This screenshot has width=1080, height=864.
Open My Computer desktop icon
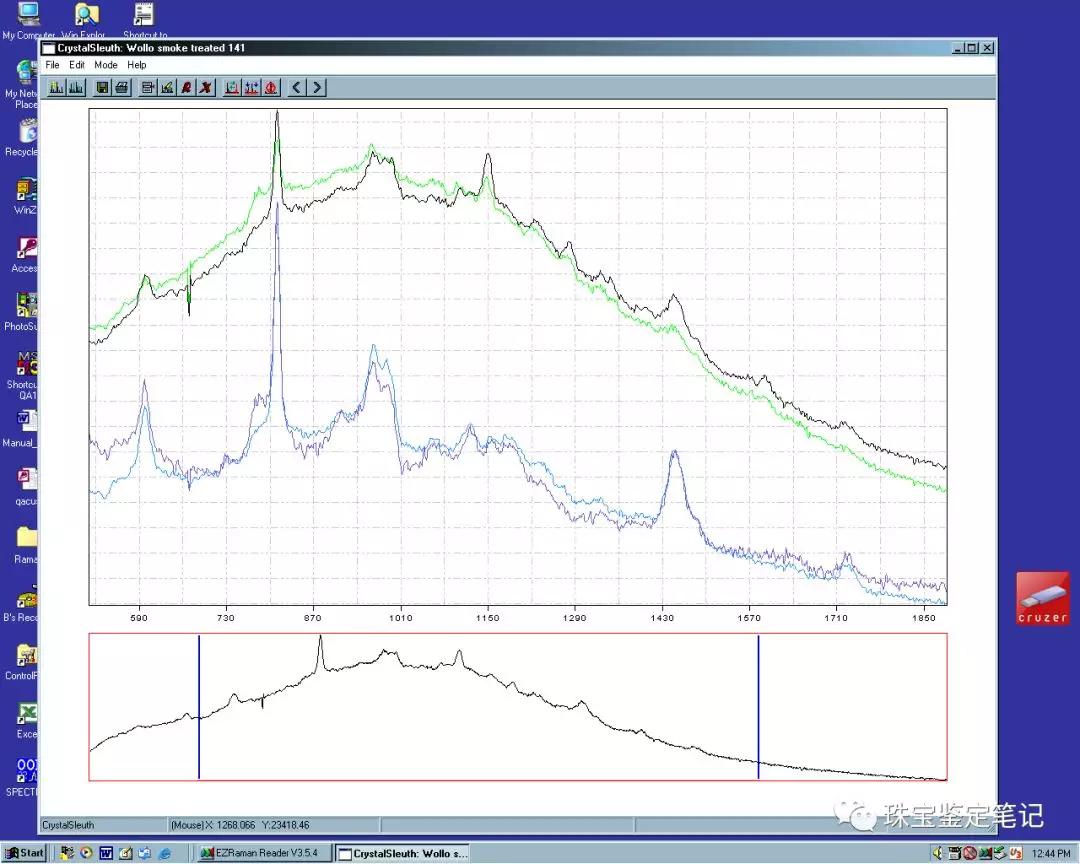click(x=28, y=21)
